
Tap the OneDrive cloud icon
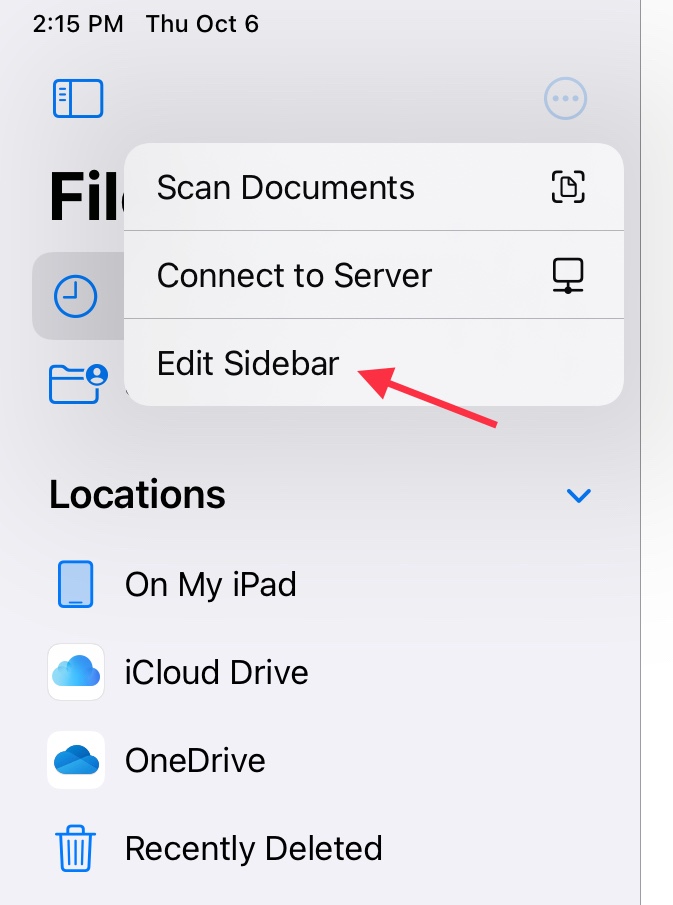pyautogui.click(x=76, y=760)
